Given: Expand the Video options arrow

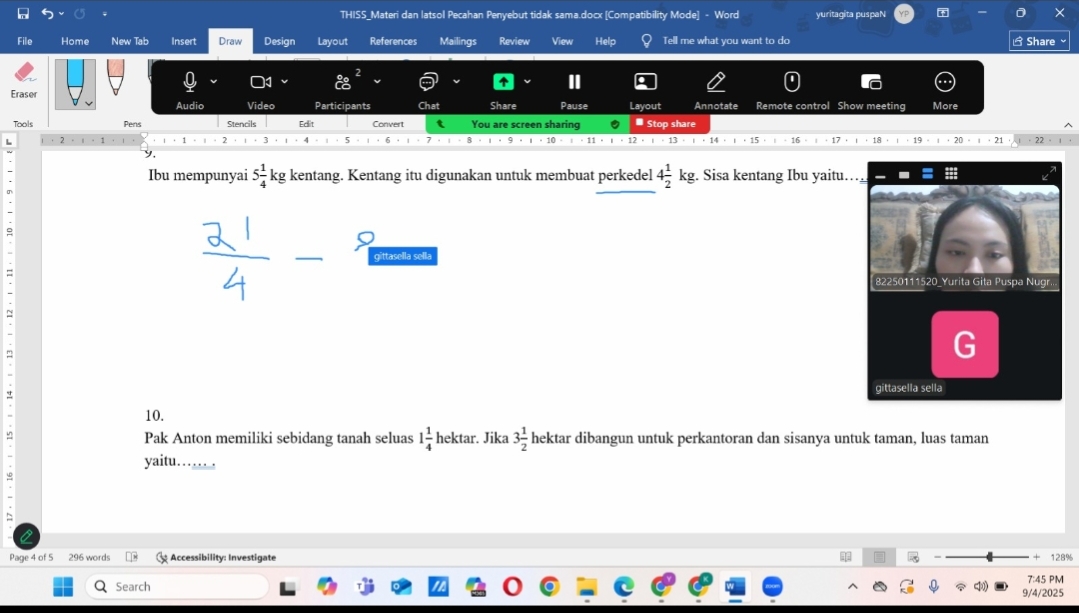Looking at the screenshot, I should click(285, 82).
